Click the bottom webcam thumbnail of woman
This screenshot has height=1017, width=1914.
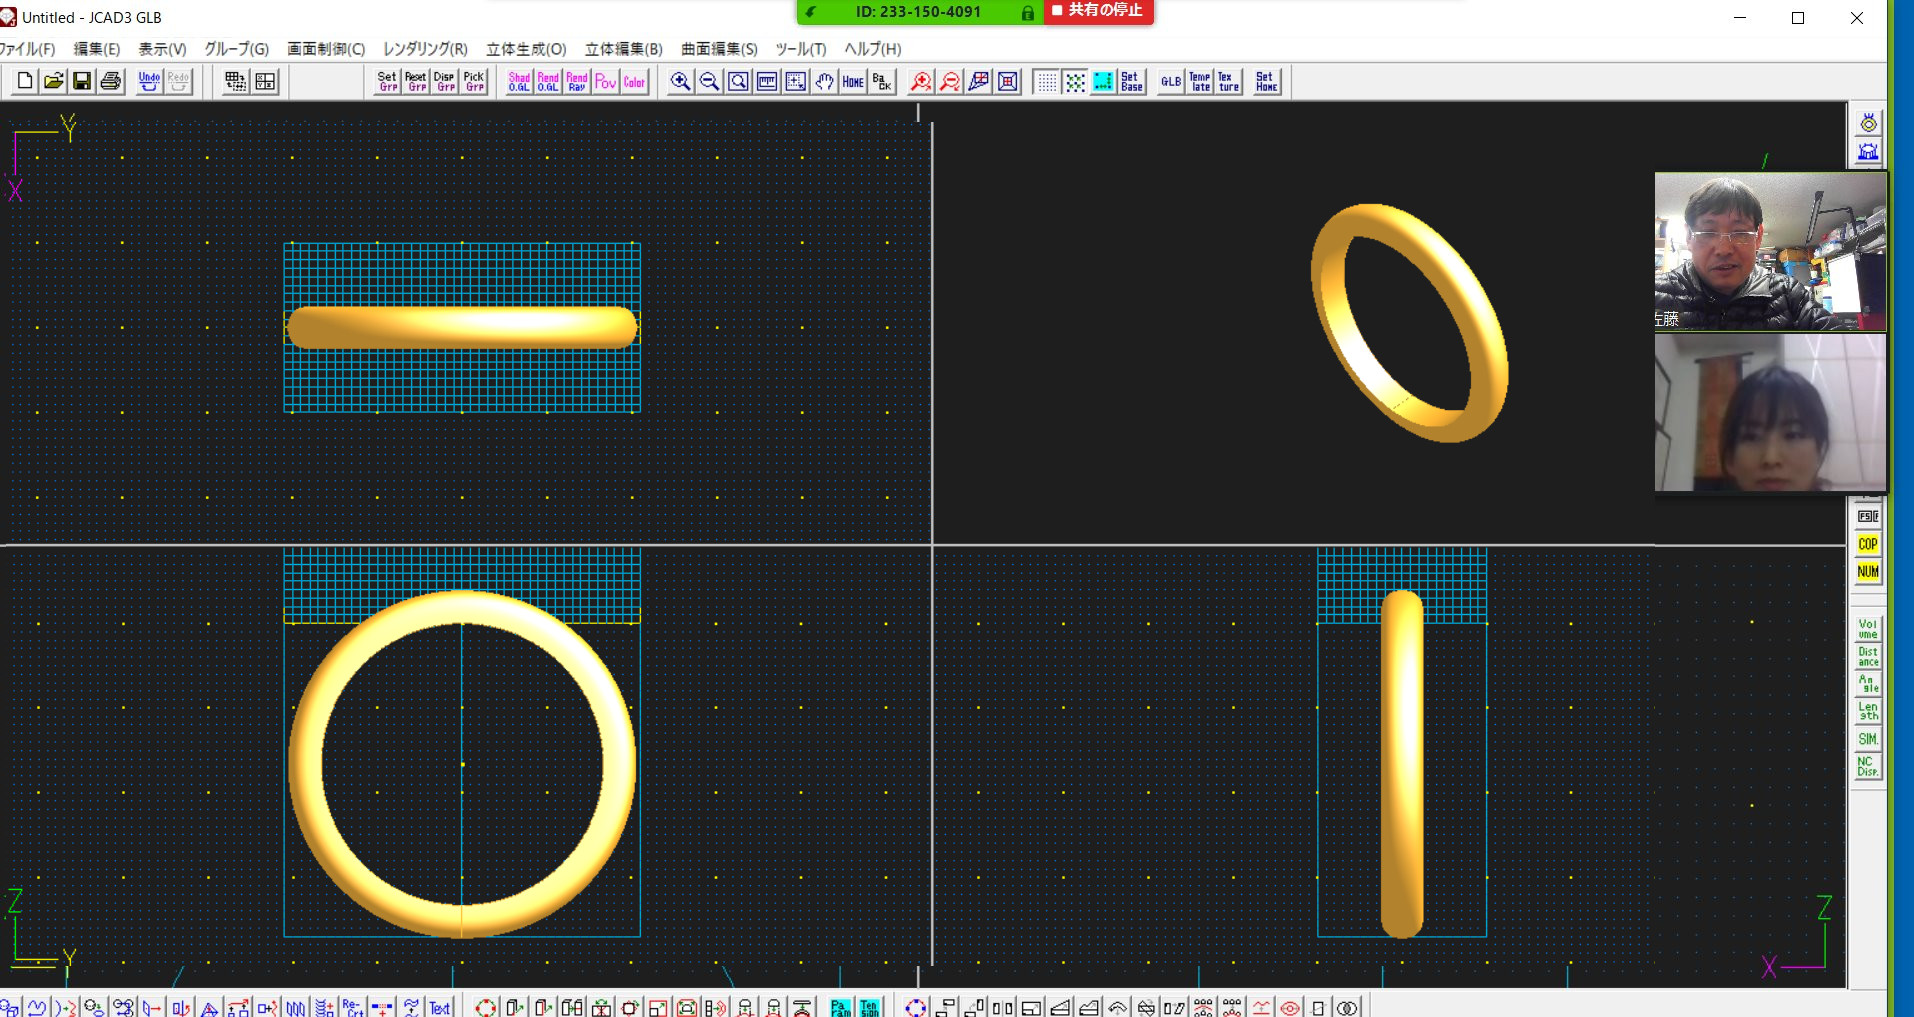pos(1770,412)
